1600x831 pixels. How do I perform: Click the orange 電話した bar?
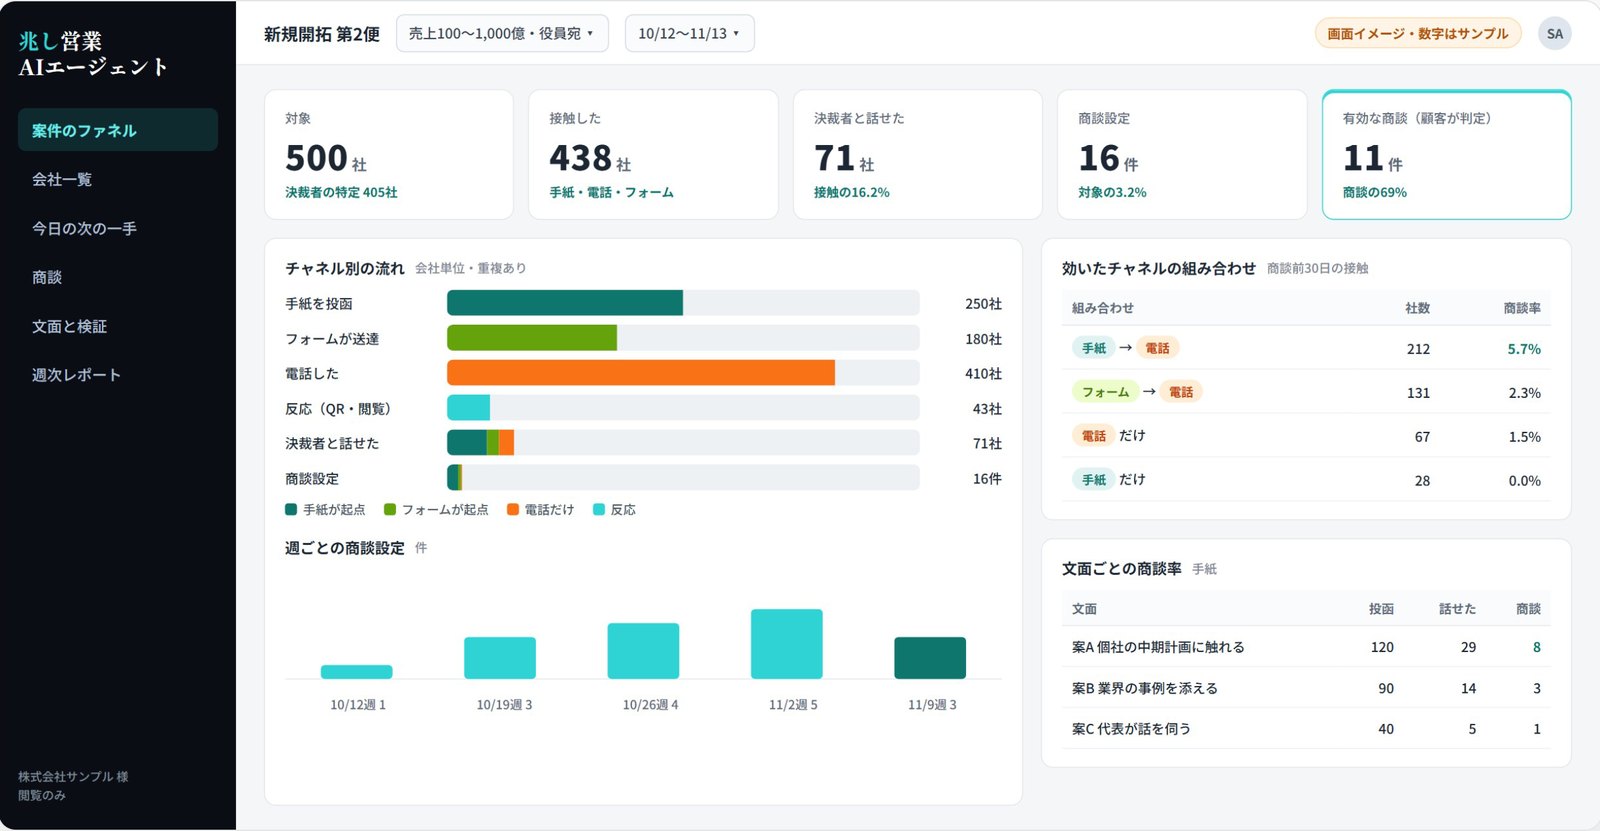click(x=641, y=373)
